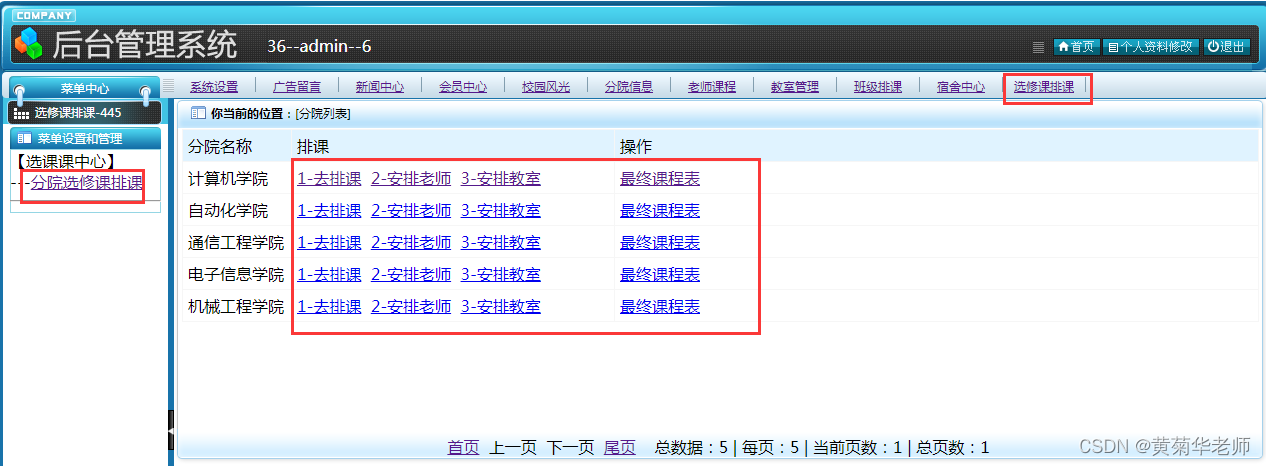
Task: Click 2-安排老师 for 计算机学院
Action: 411,179
